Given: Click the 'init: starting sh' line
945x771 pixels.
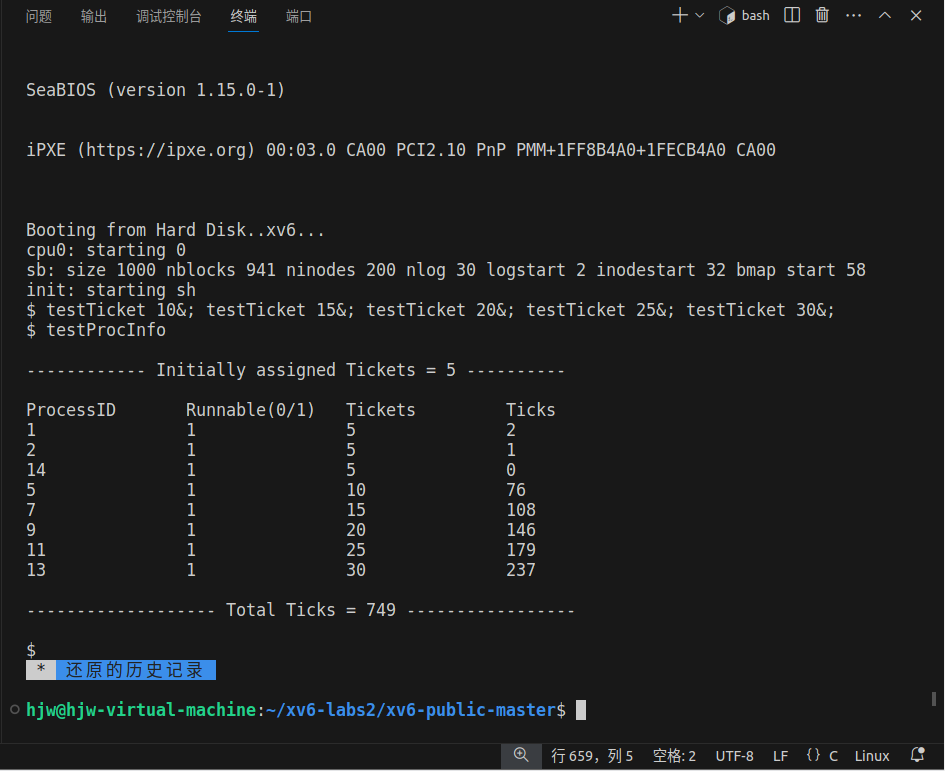Looking at the screenshot, I should tap(111, 290).
